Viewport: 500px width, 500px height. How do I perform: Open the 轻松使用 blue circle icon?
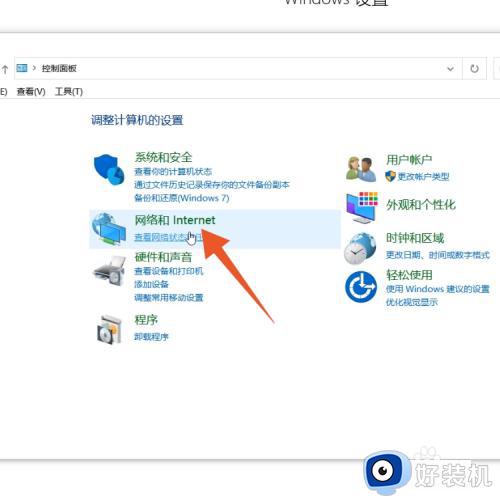pyautogui.click(x=361, y=287)
